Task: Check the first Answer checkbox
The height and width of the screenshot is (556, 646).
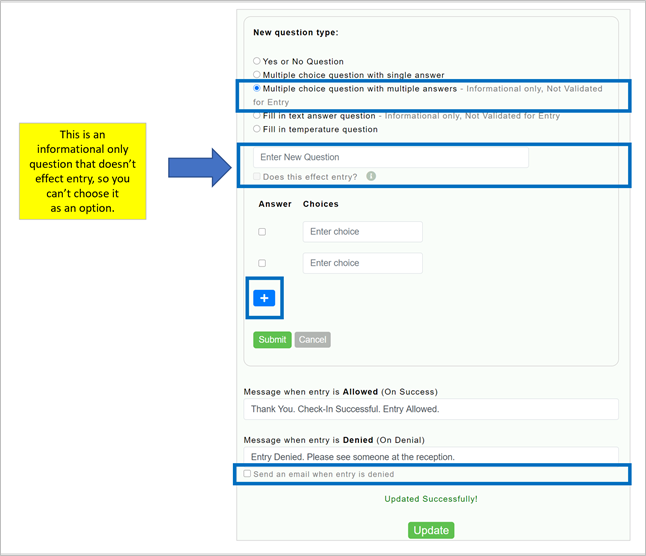Action: (x=262, y=232)
